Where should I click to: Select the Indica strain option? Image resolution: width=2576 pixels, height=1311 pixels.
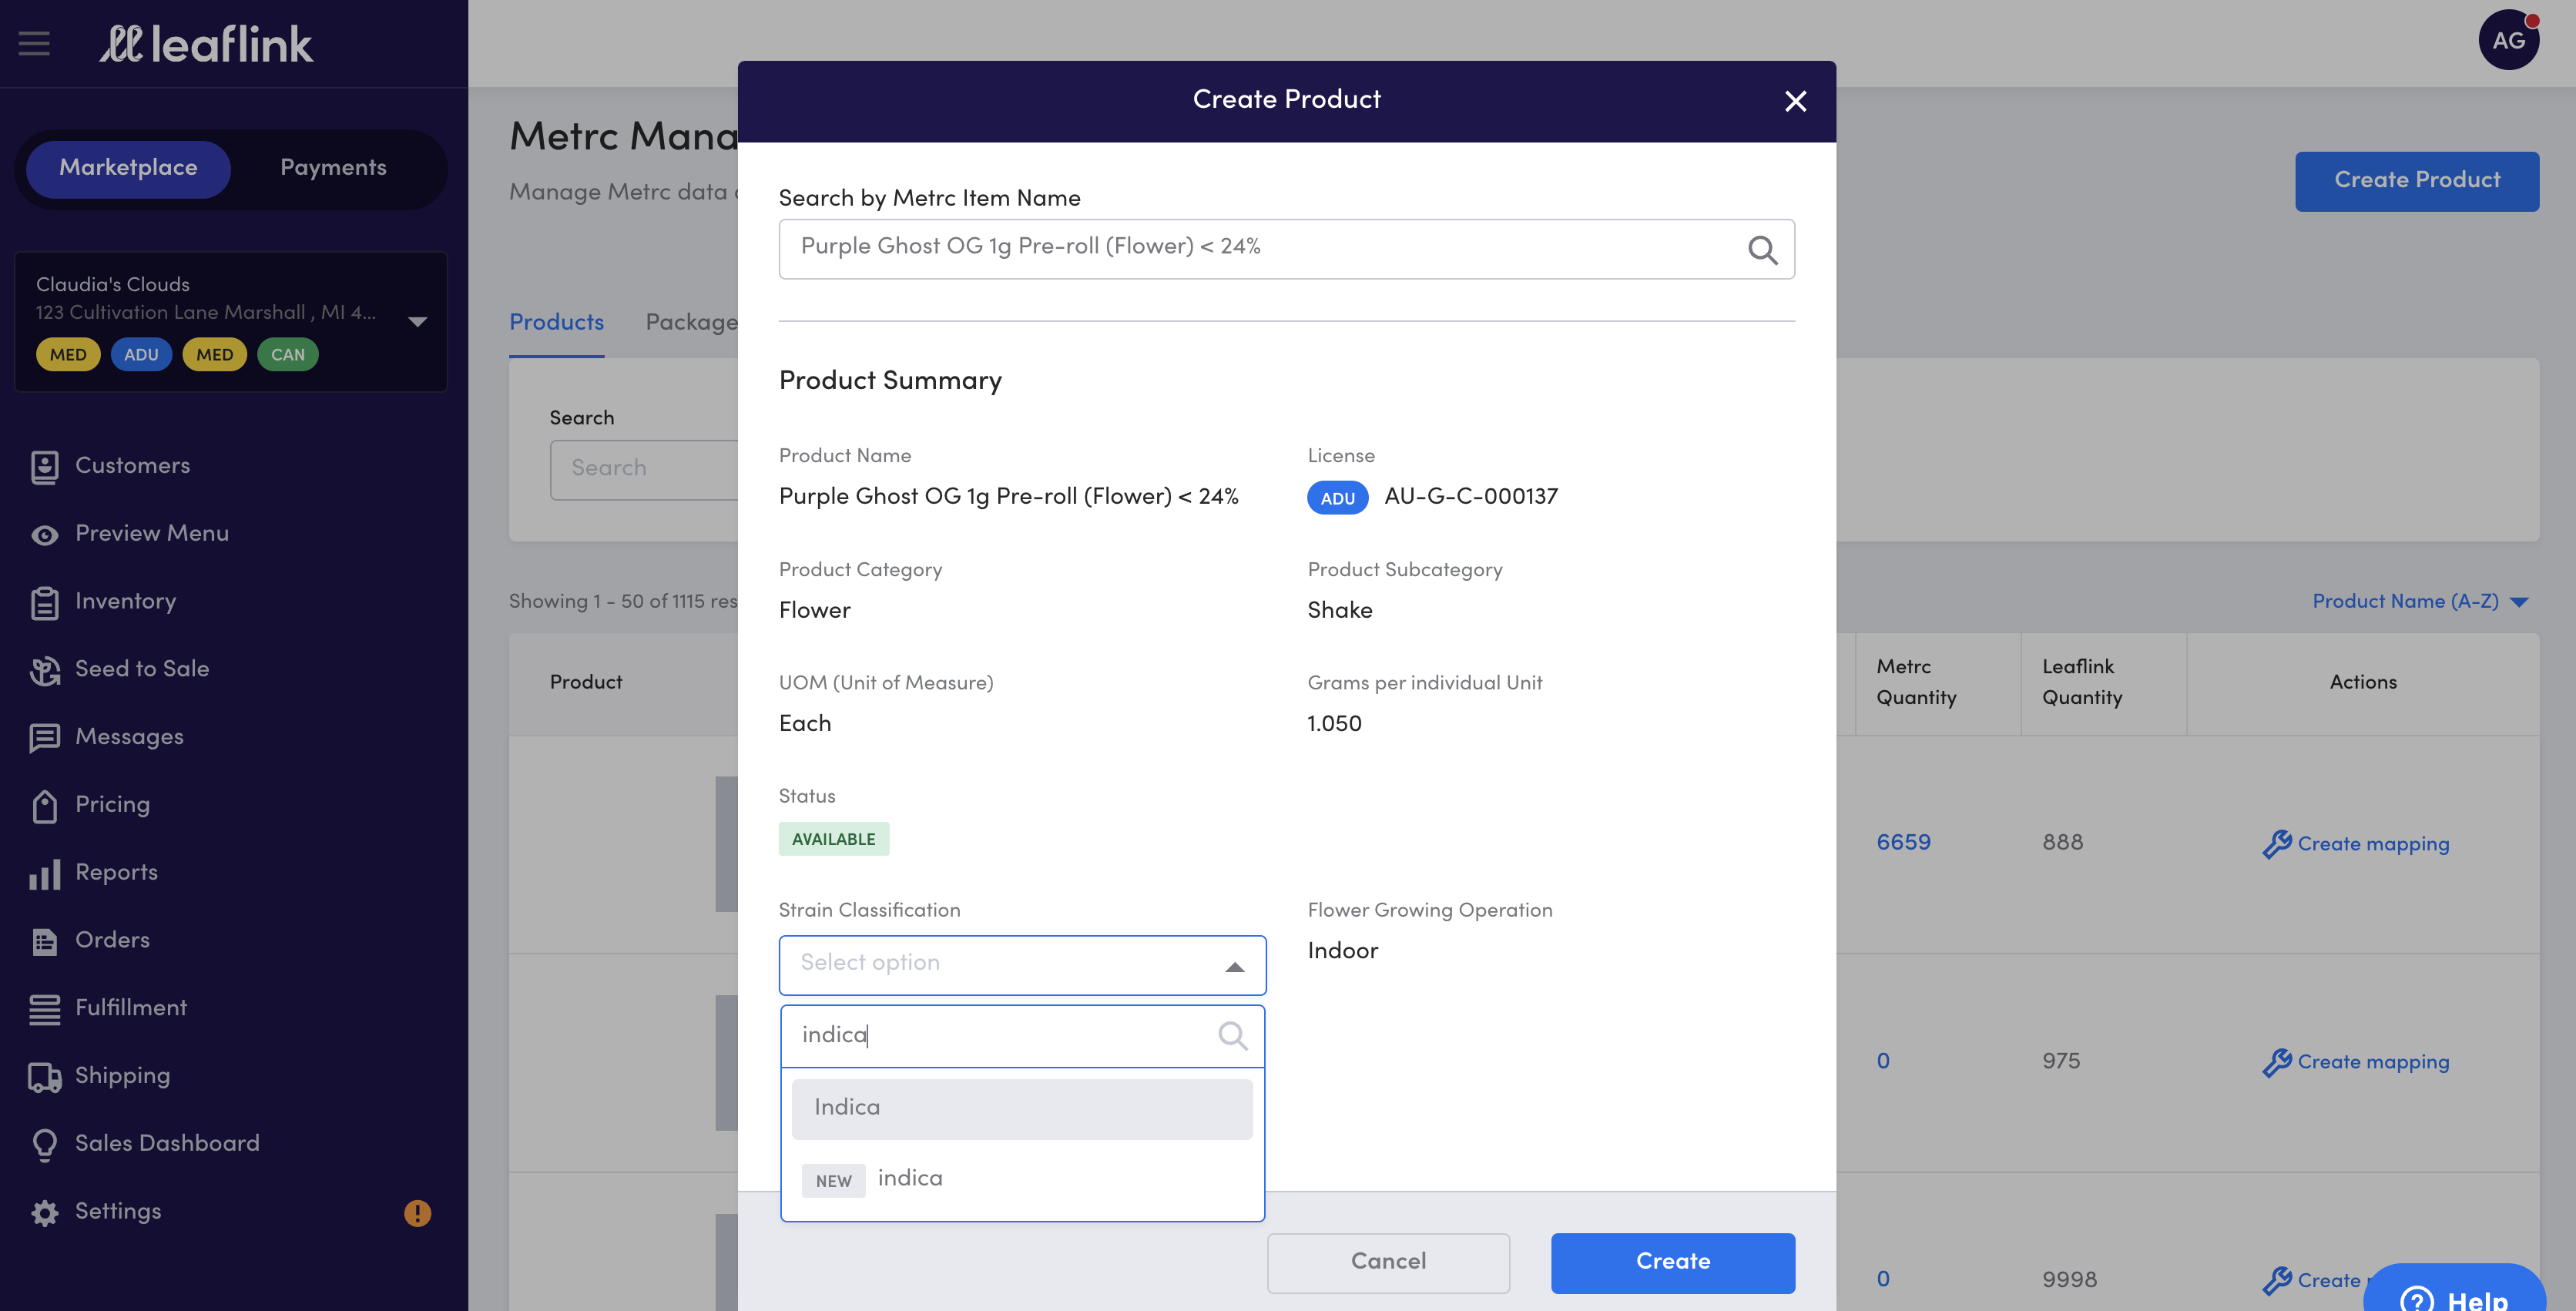click(x=1021, y=1108)
